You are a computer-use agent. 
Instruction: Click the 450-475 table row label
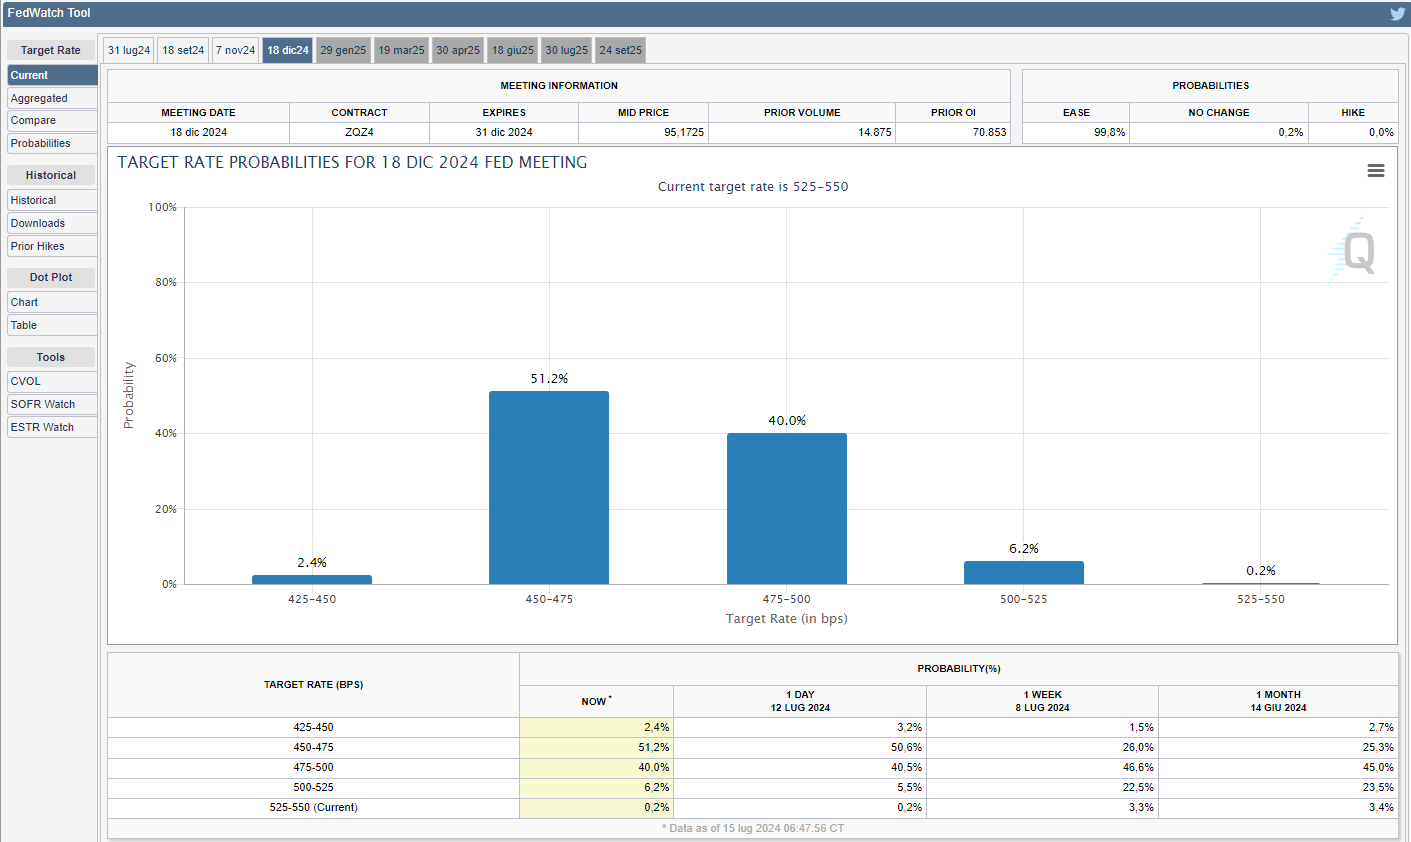coord(313,747)
